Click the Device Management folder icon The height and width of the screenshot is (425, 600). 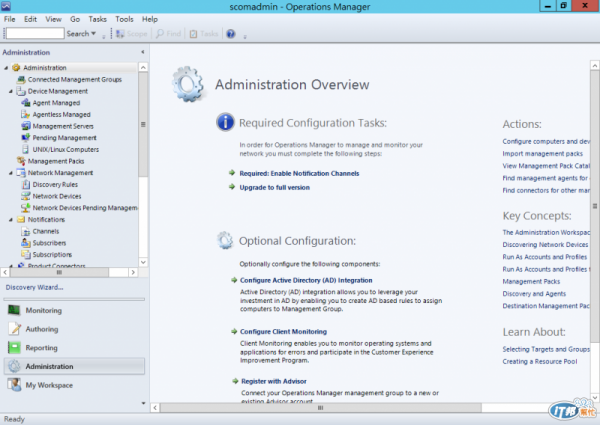pyautogui.click(x=21, y=91)
